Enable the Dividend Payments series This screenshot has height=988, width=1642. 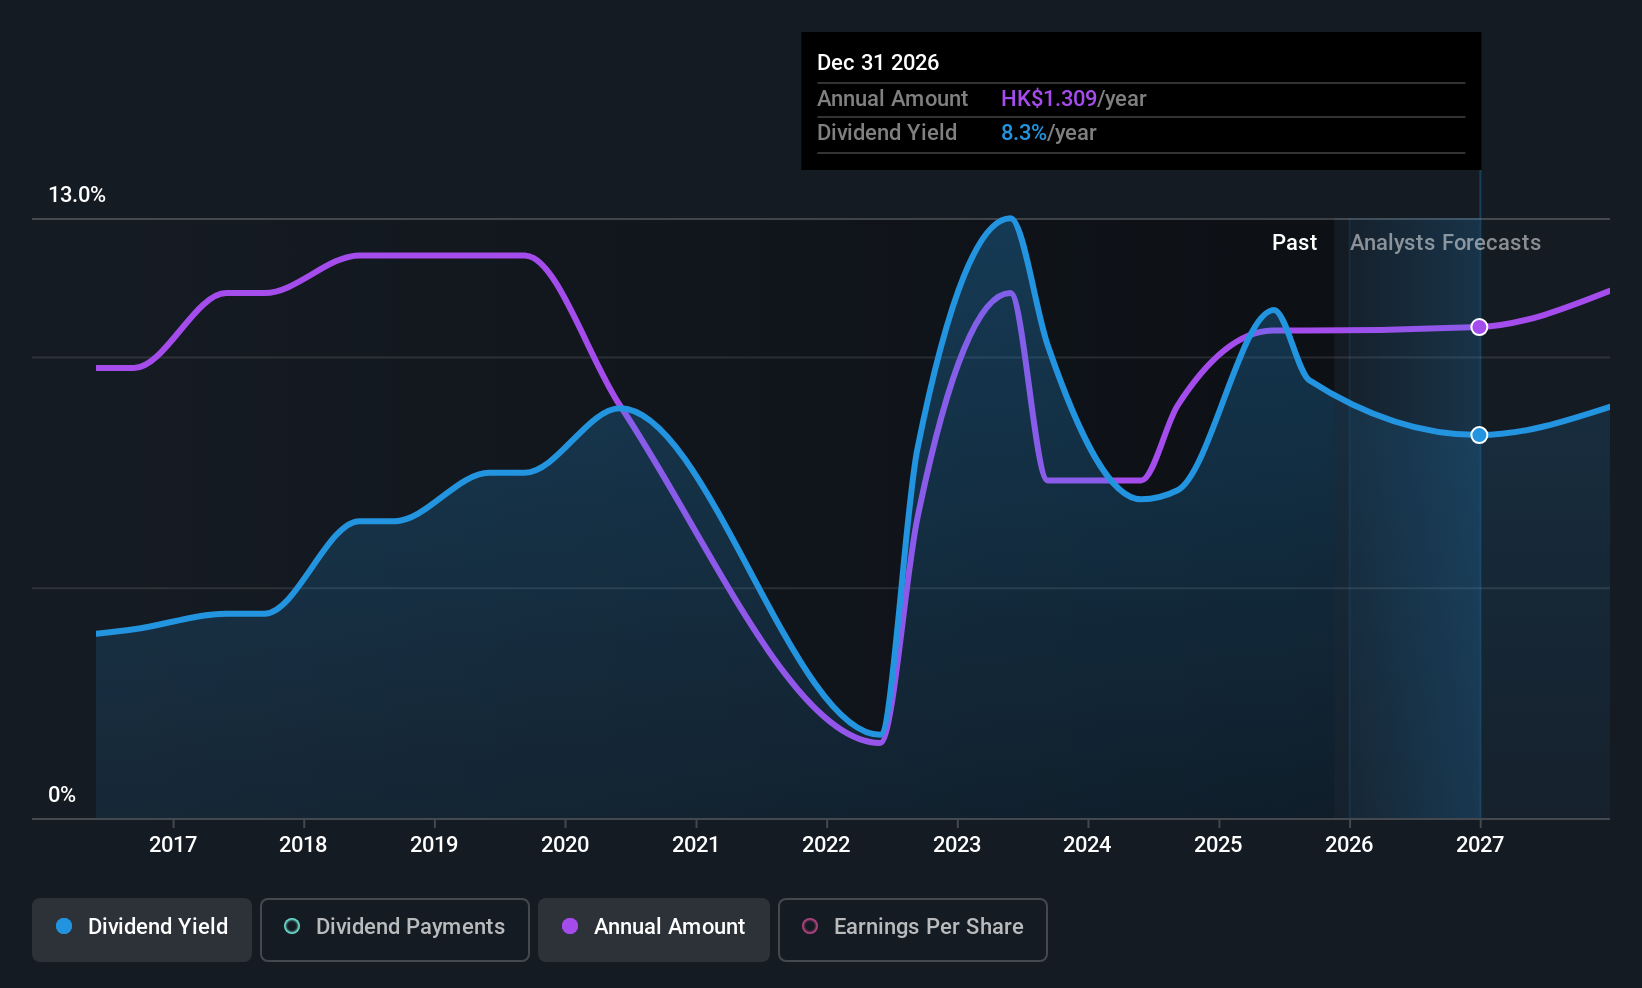click(394, 927)
